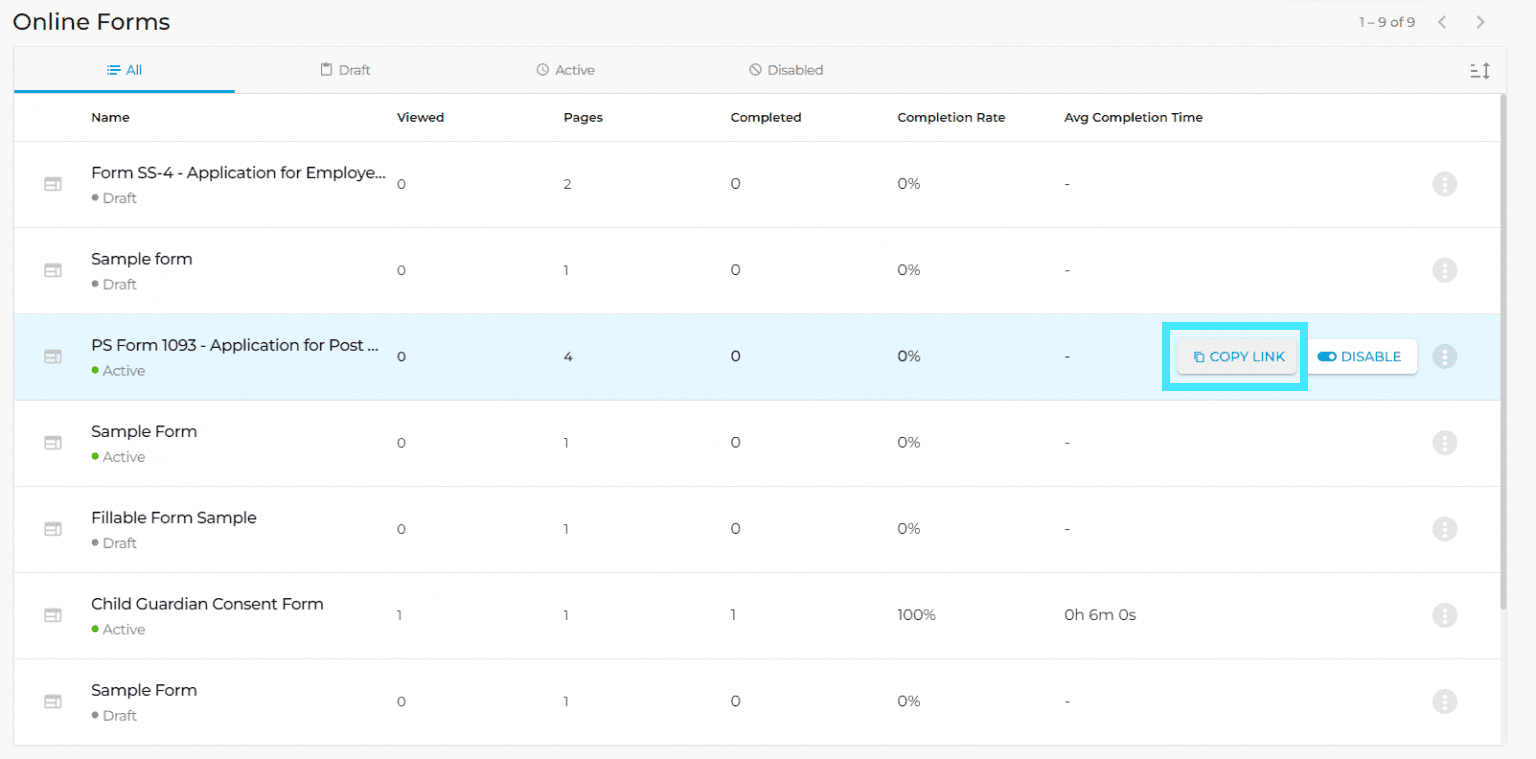Open the sort order options icon

(1480, 70)
